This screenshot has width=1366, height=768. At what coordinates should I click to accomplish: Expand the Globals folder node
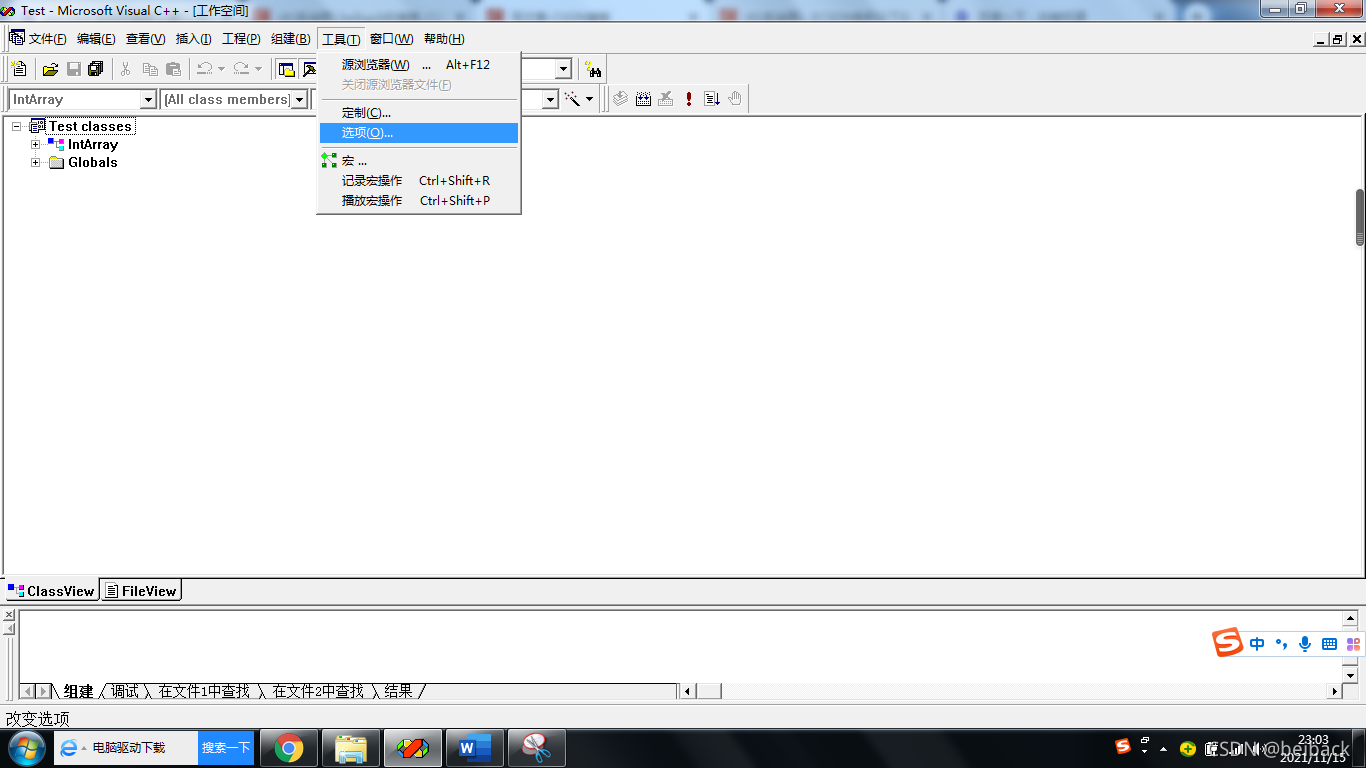coord(35,162)
